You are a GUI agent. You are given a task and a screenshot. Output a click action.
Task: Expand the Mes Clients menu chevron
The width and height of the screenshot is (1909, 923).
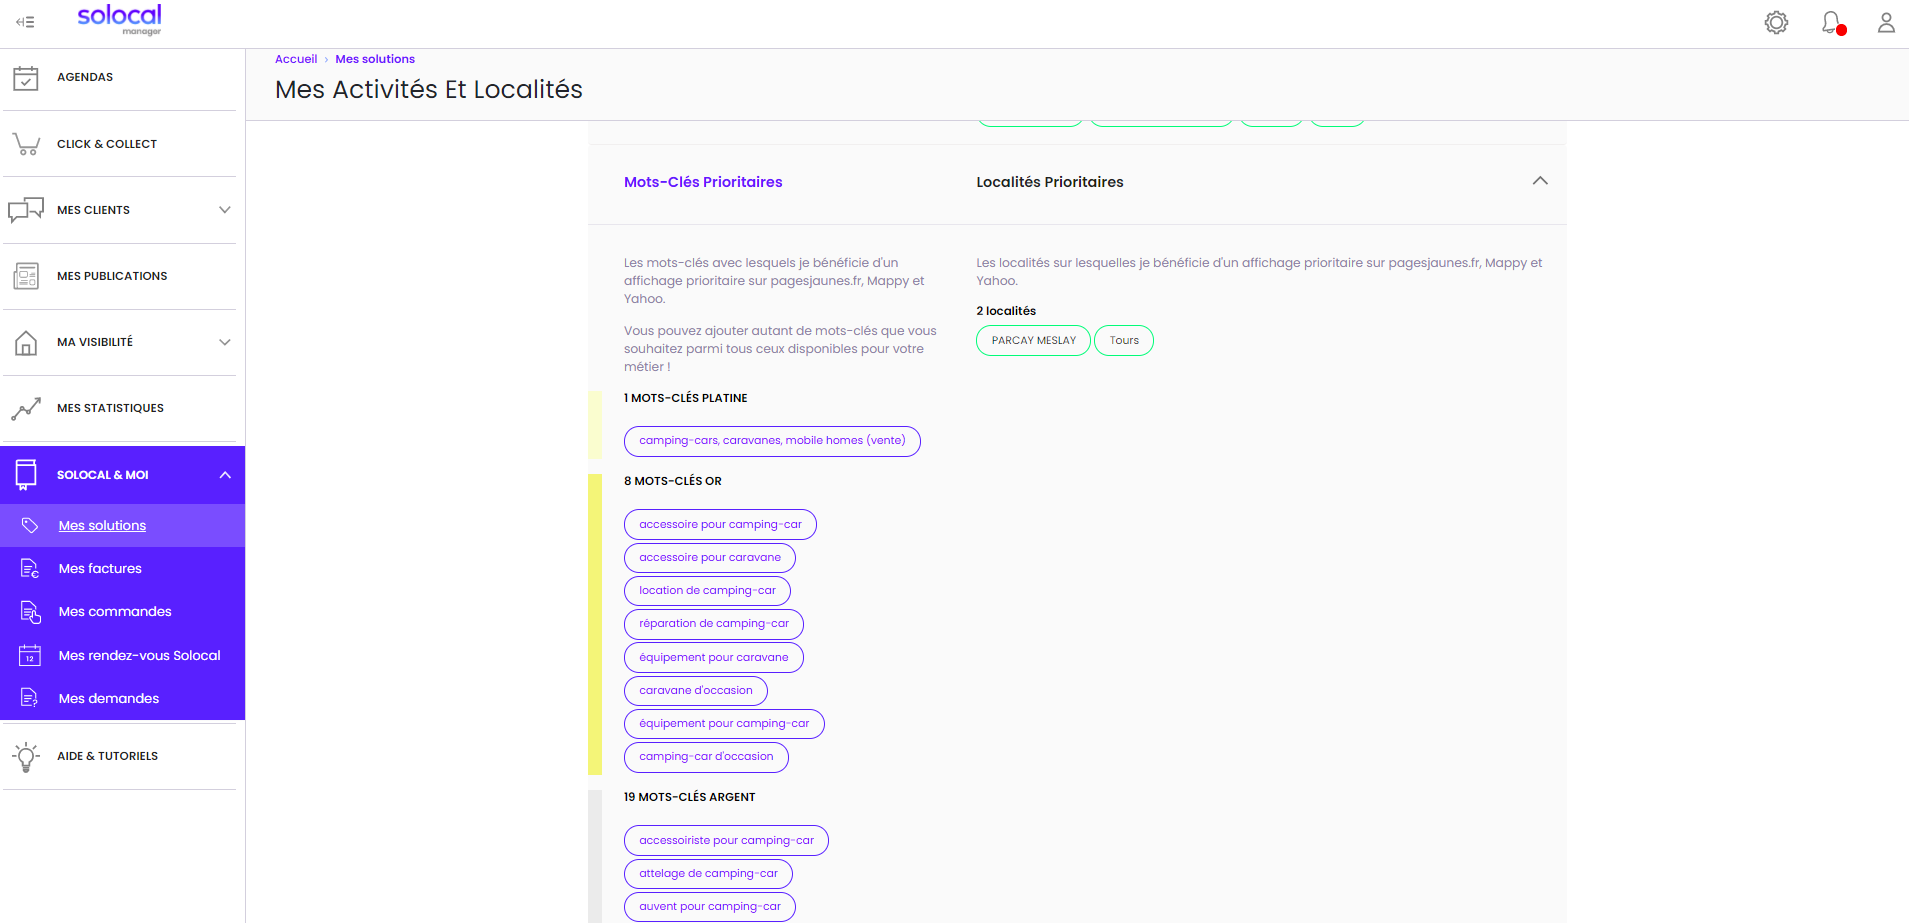pyautogui.click(x=225, y=210)
